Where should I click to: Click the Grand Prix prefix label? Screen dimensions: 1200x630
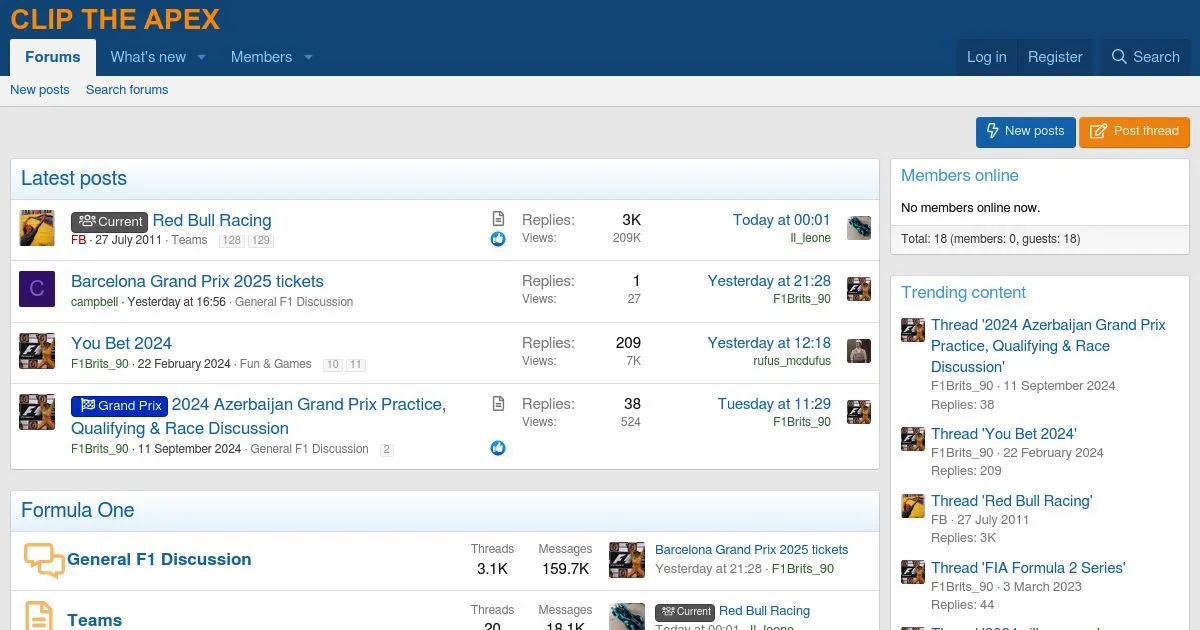119,405
